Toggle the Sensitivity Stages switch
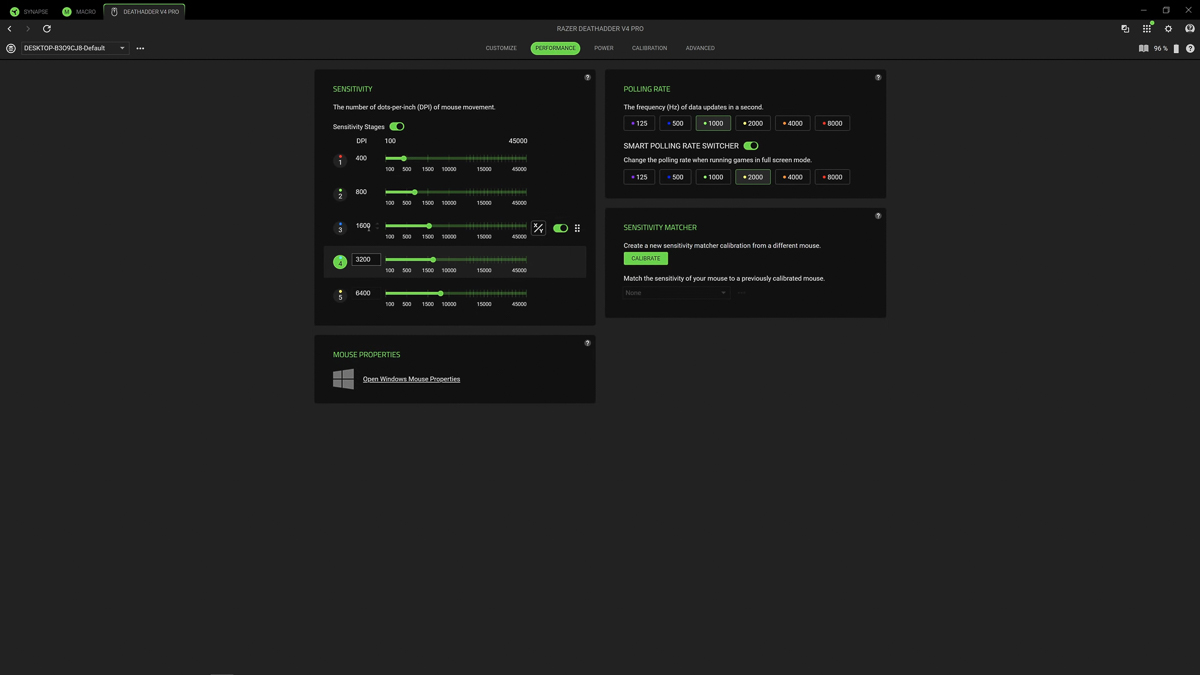The image size is (1200, 675). (397, 127)
